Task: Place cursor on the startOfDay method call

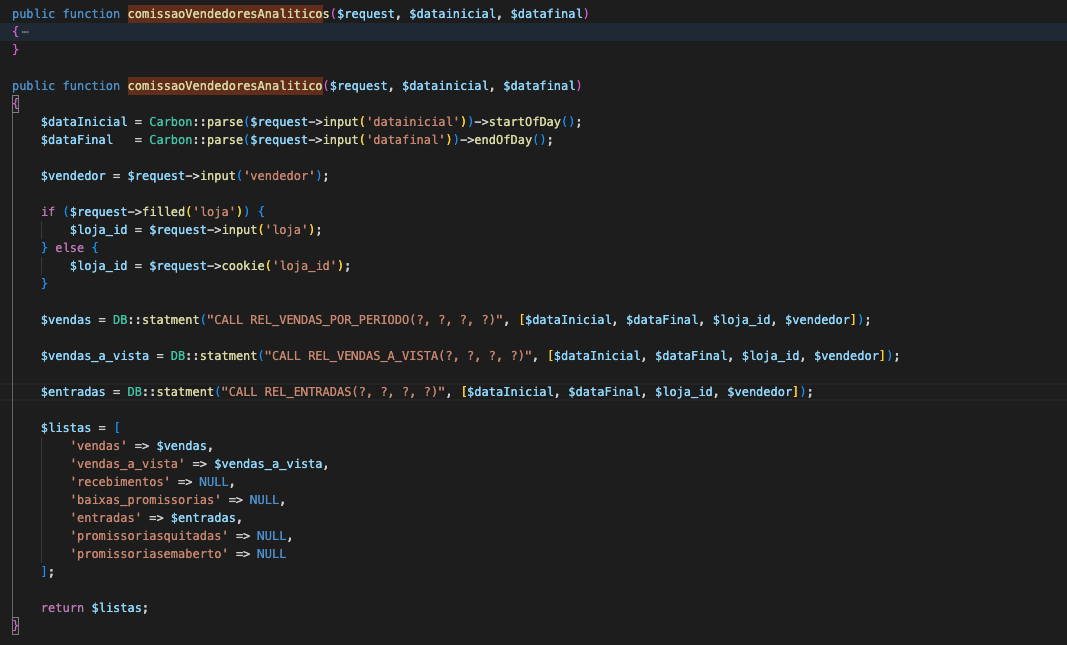Action: (x=524, y=122)
